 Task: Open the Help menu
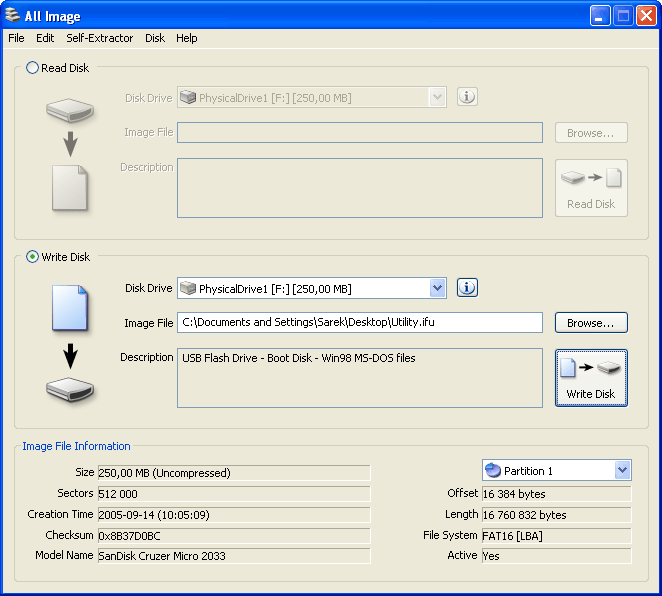coord(187,38)
